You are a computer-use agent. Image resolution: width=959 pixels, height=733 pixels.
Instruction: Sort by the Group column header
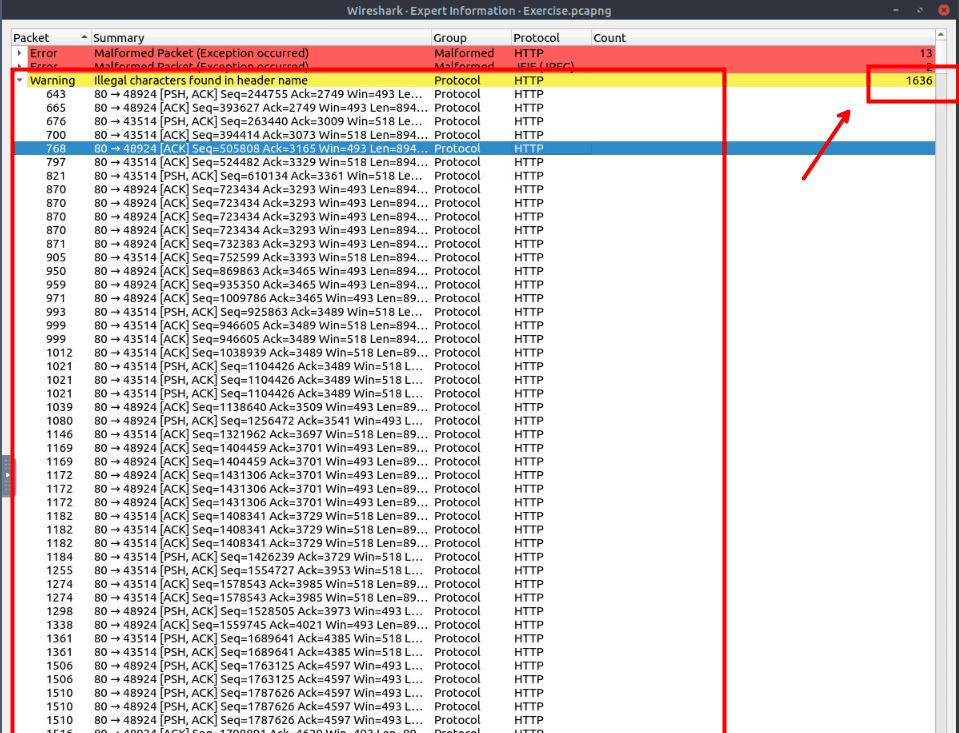tap(468, 37)
